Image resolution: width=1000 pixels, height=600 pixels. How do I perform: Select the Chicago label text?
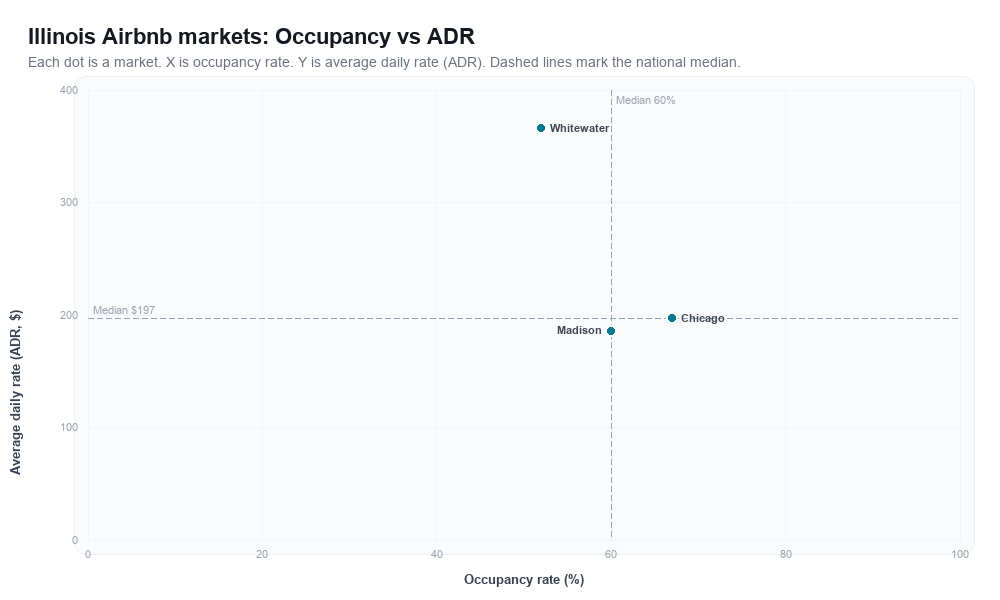pos(702,318)
